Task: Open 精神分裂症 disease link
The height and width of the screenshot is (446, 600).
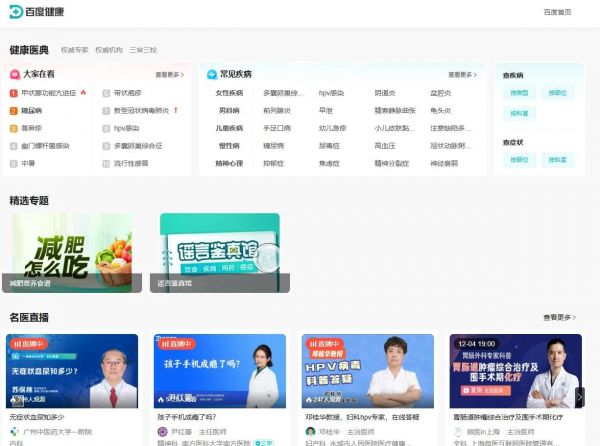Action: (392, 163)
